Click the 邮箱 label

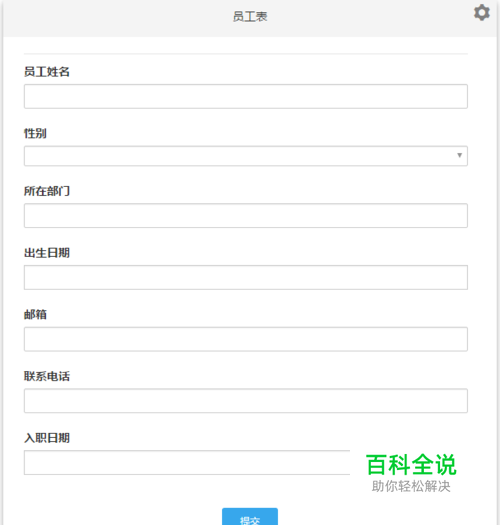(35, 314)
